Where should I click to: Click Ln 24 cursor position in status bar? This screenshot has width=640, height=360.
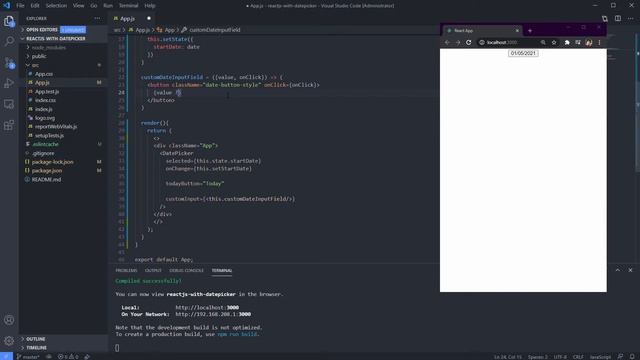508,357
